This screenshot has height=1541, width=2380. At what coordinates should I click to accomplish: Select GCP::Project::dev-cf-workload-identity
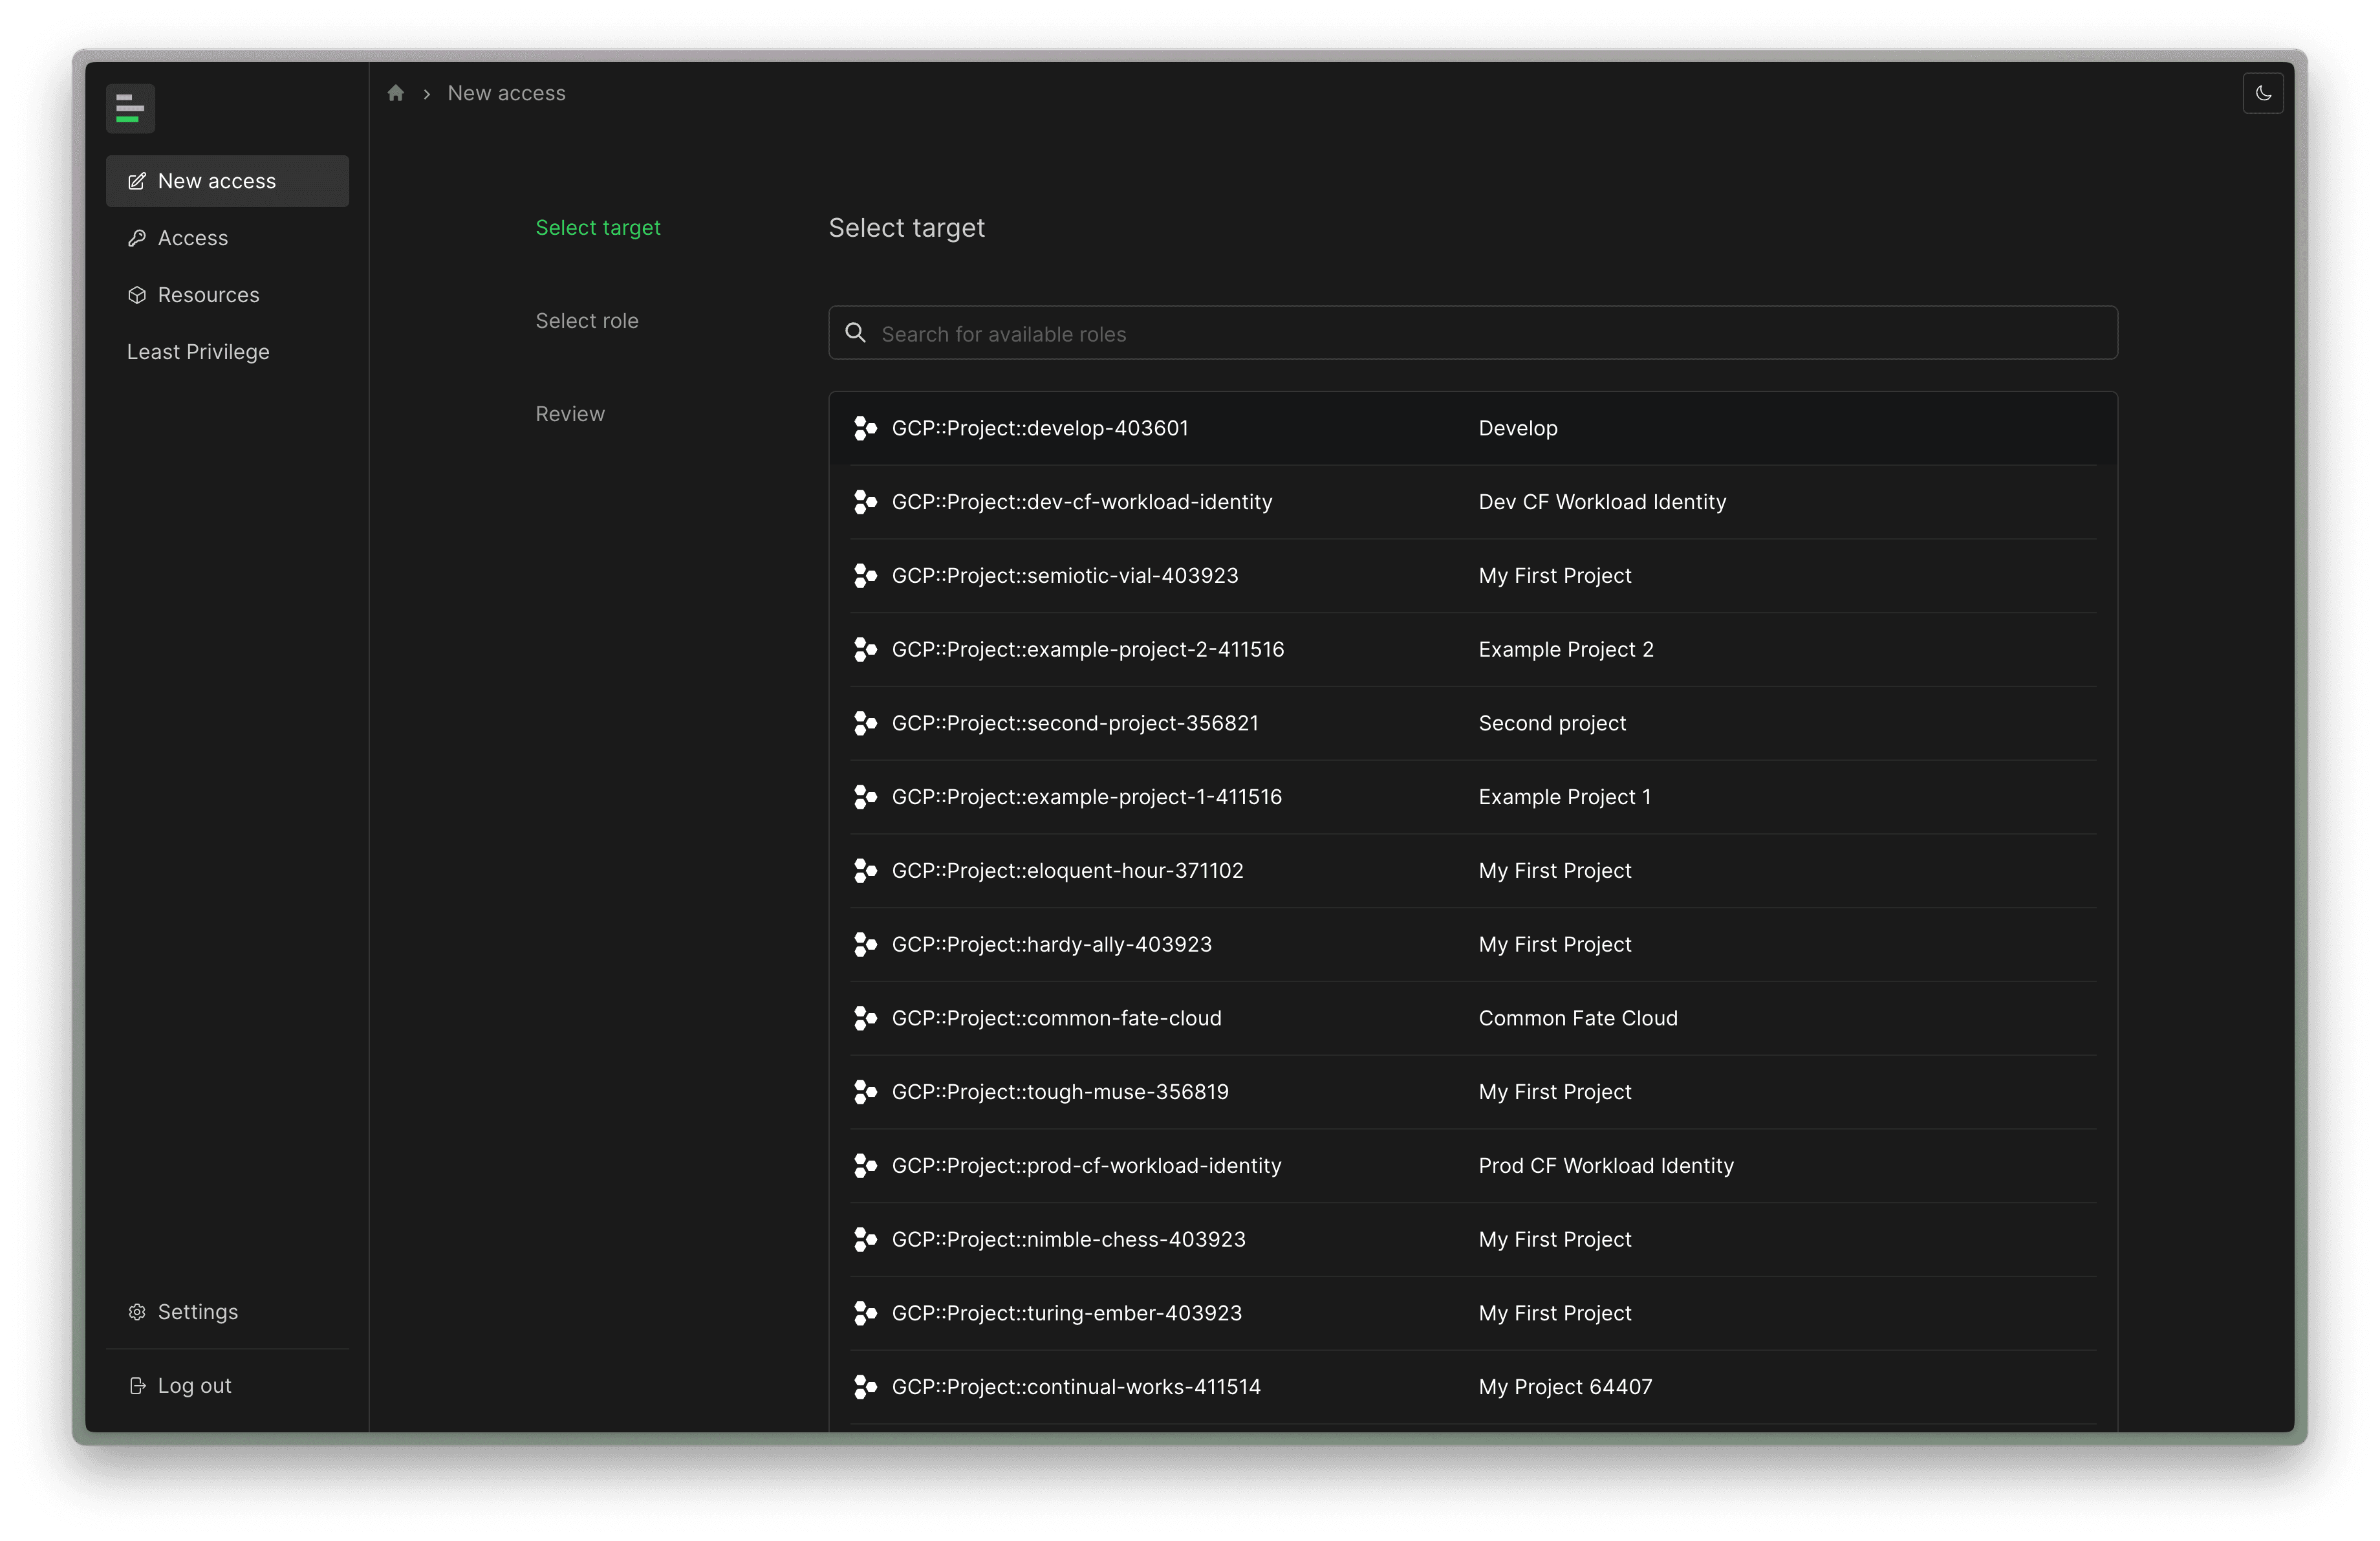[1473, 502]
